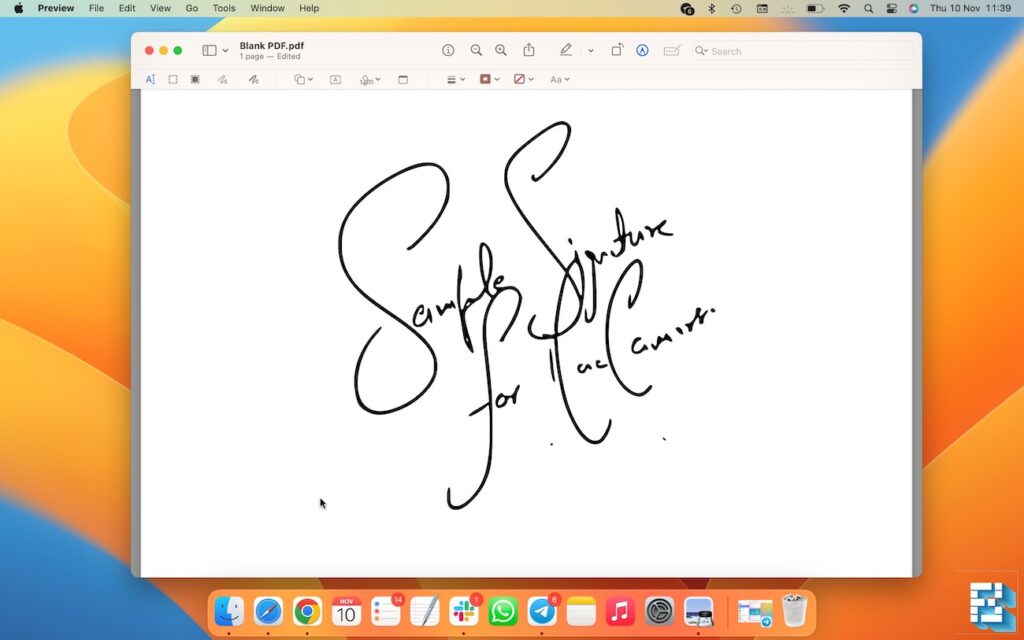Image resolution: width=1024 pixels, height=640 pixels.
Task: Toggle the Markup toolbar pencil icon
Action: coord(565,50)
